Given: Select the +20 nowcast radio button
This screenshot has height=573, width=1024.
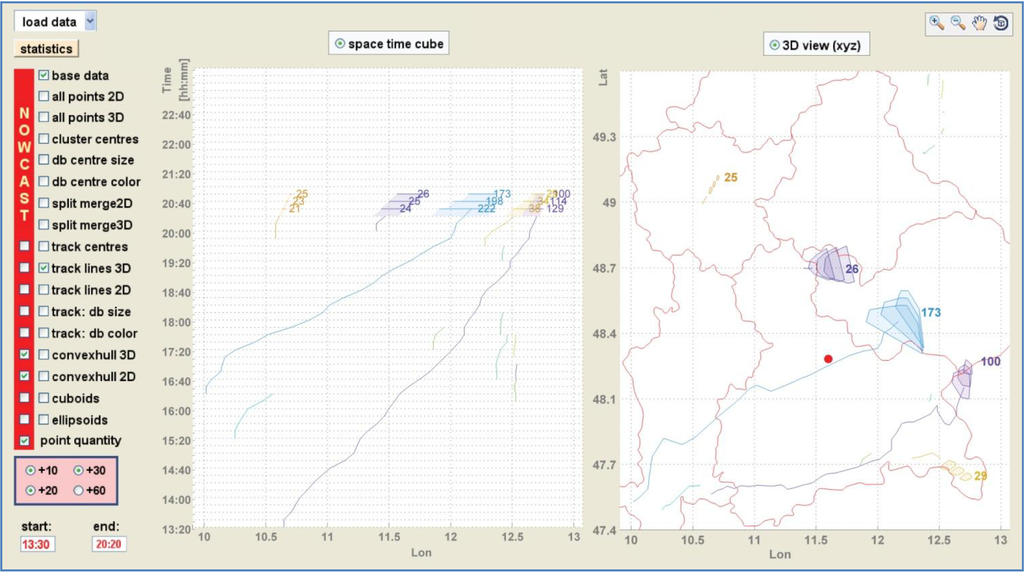Looking at the screenshot, I should (30, 490).
